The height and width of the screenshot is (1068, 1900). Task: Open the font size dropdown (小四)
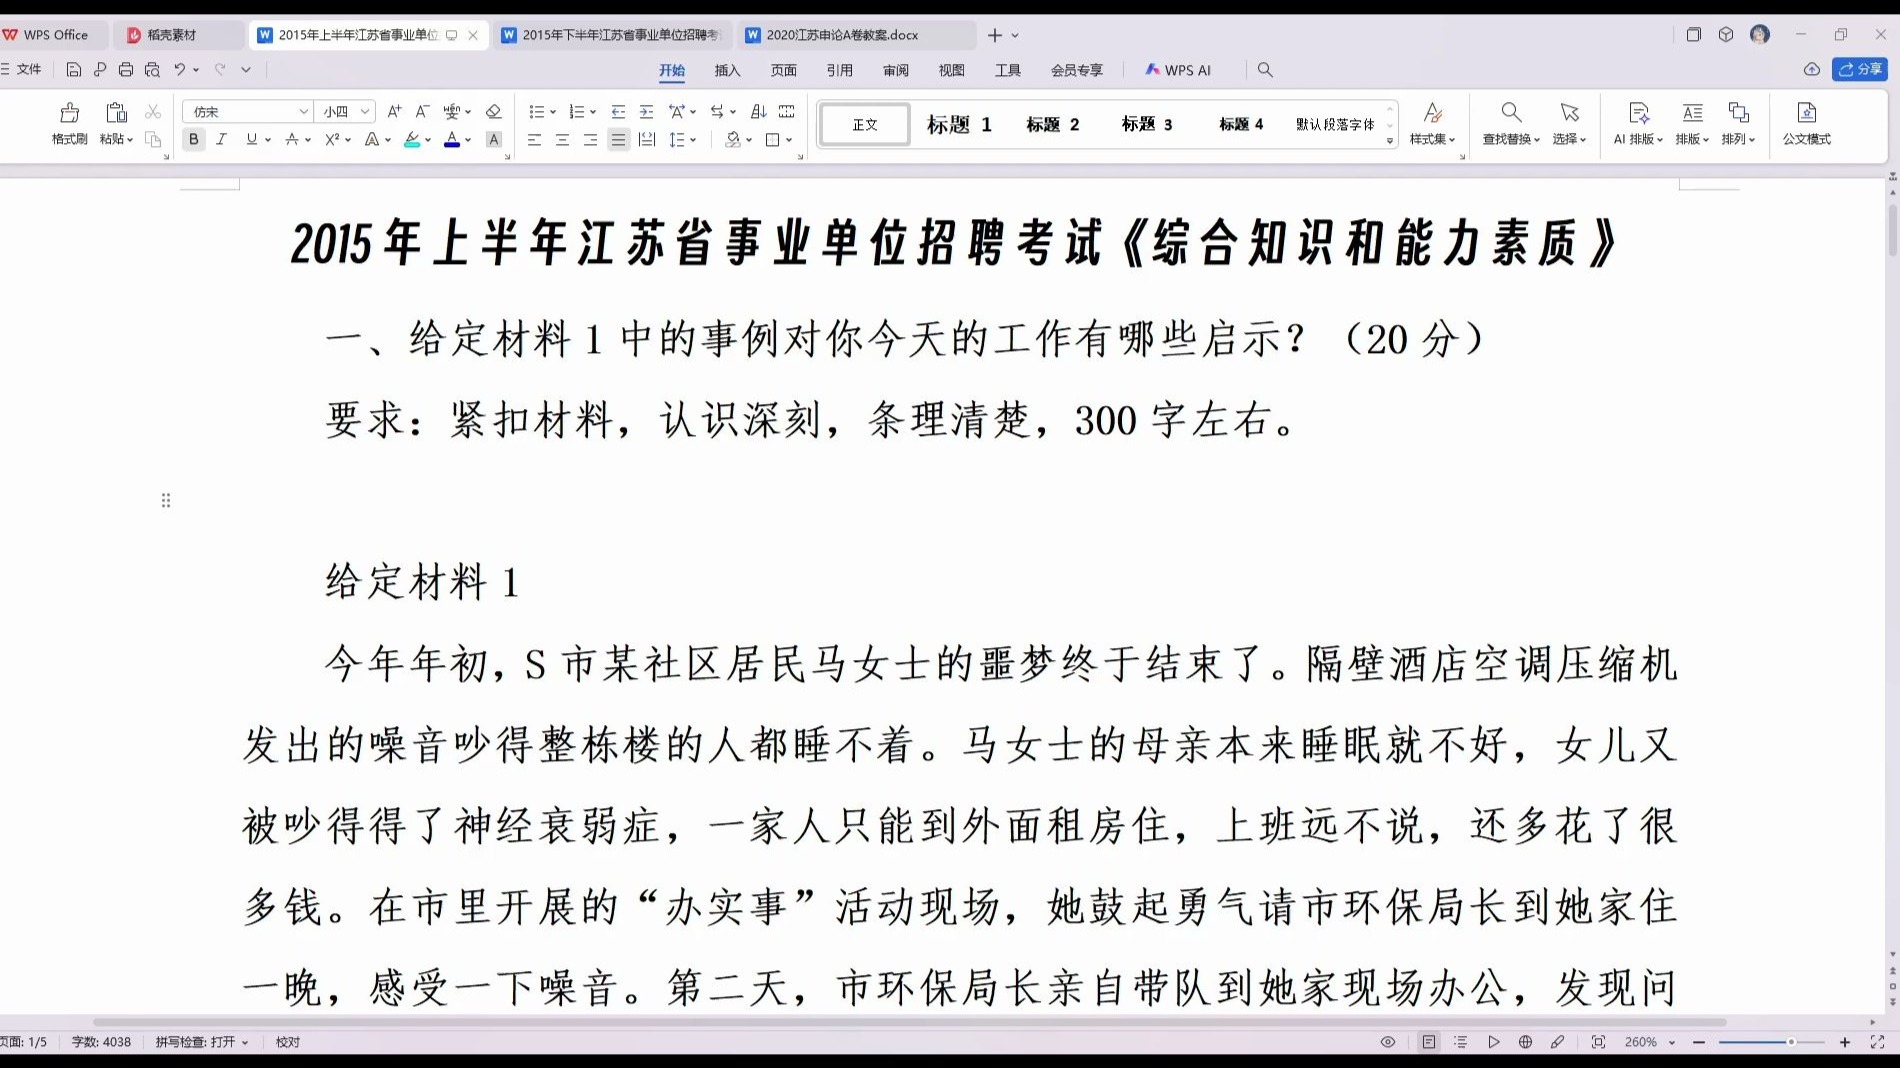coord(365,112)
